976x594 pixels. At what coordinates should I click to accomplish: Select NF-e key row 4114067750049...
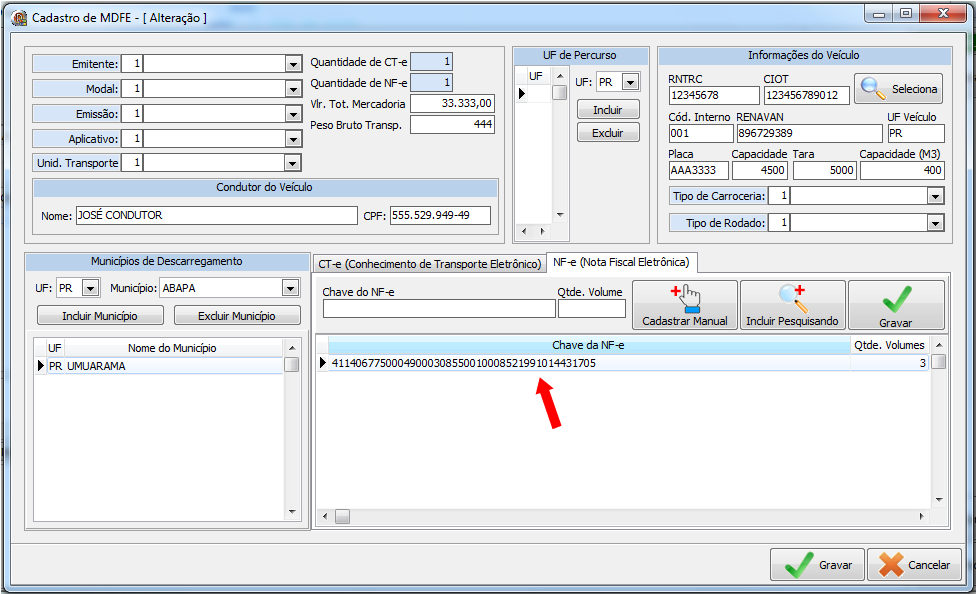click(589, 363)
